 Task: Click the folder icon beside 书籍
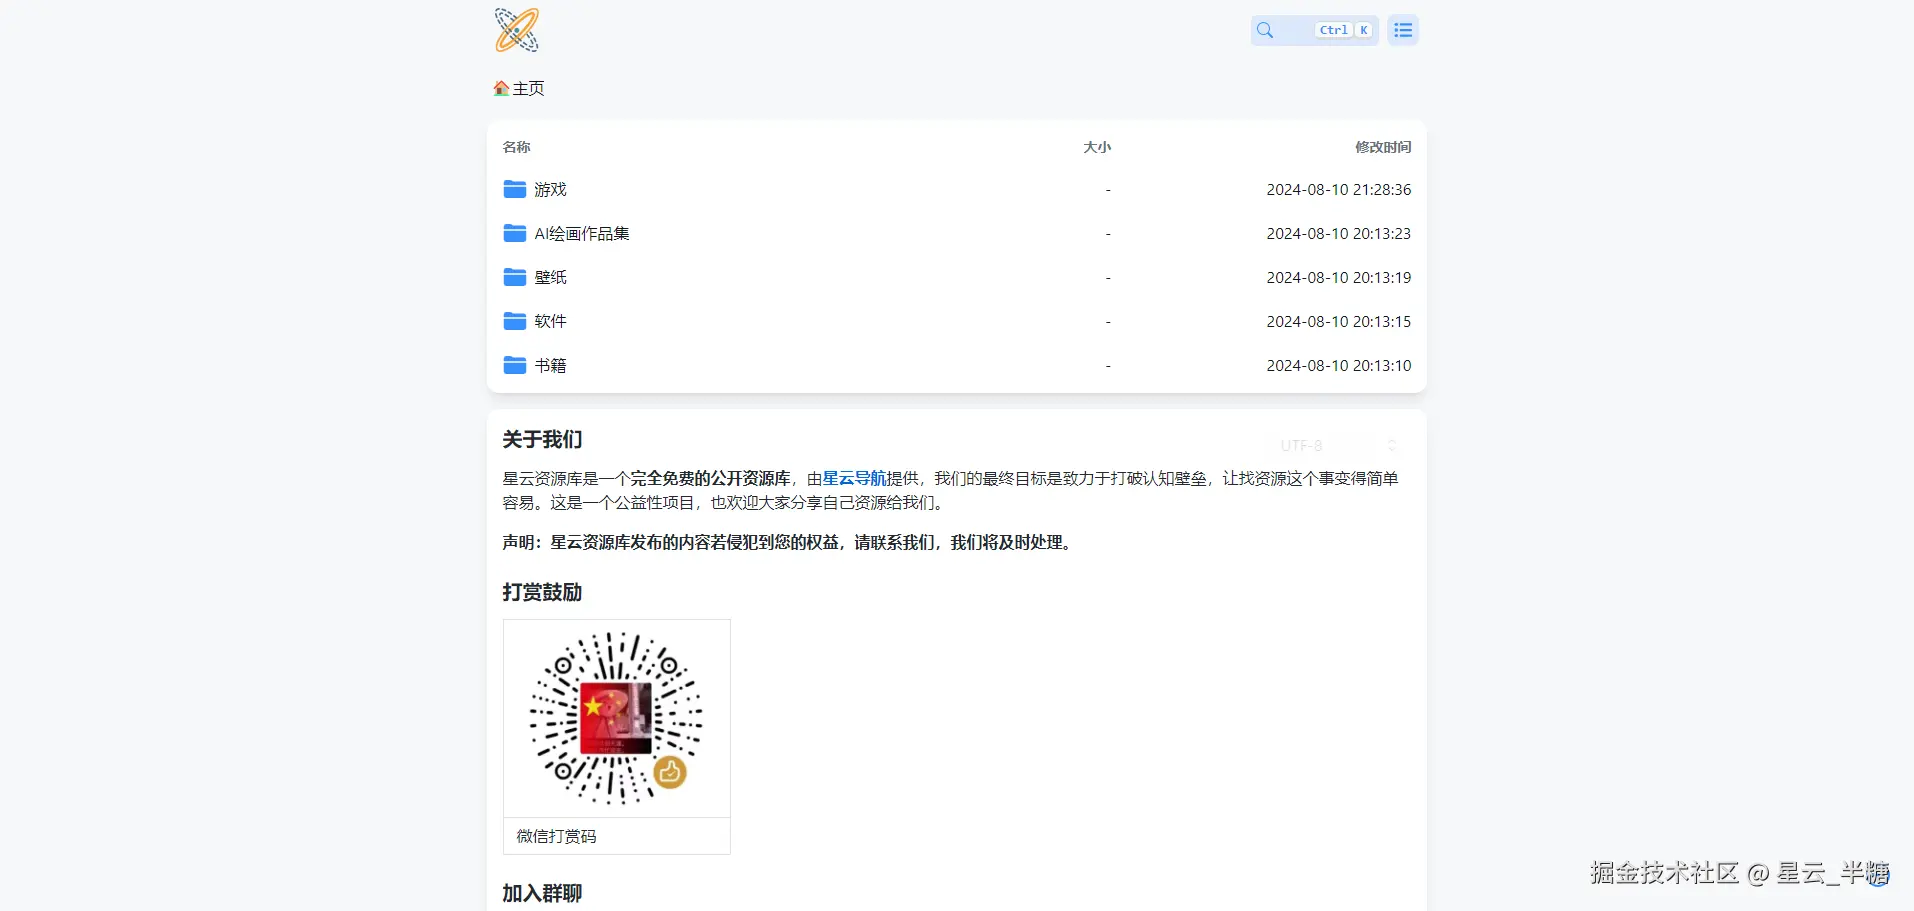click(x=515, y=365)
